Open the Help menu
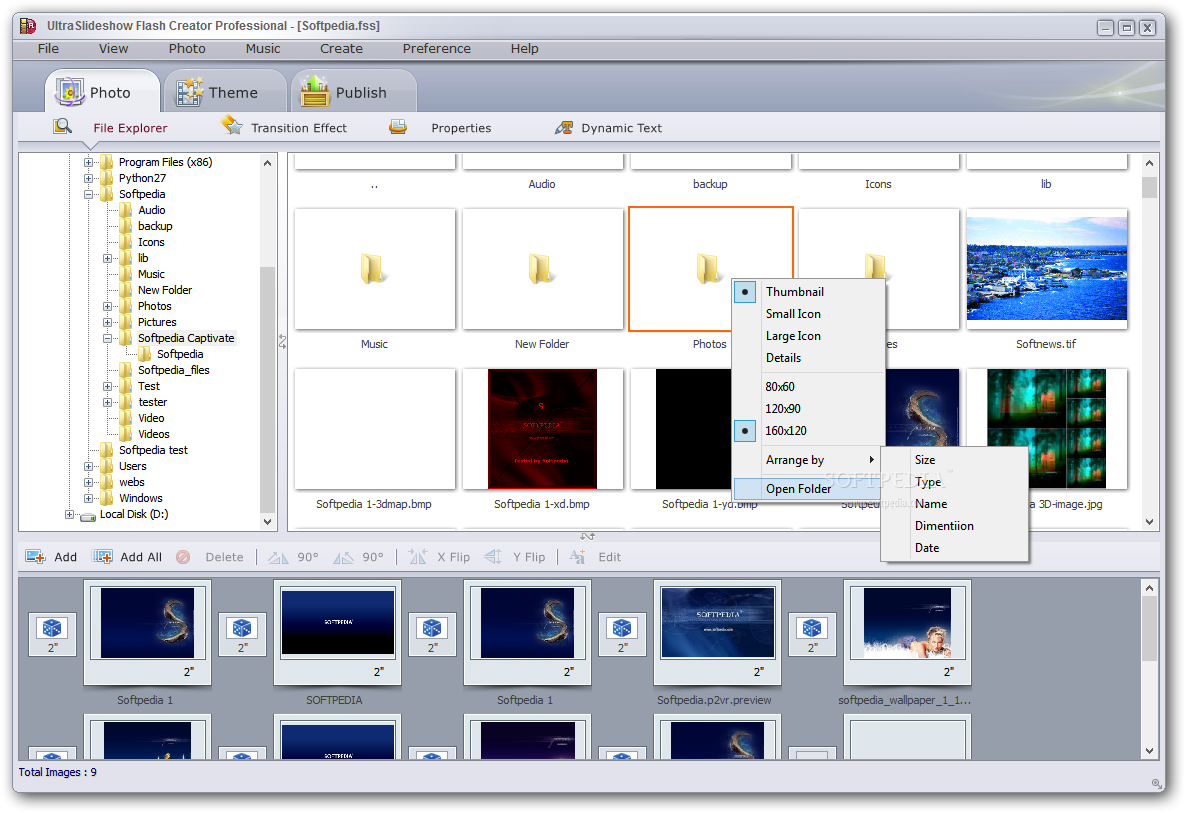Screen dimensions: 1186x813 tap(524, 48)
